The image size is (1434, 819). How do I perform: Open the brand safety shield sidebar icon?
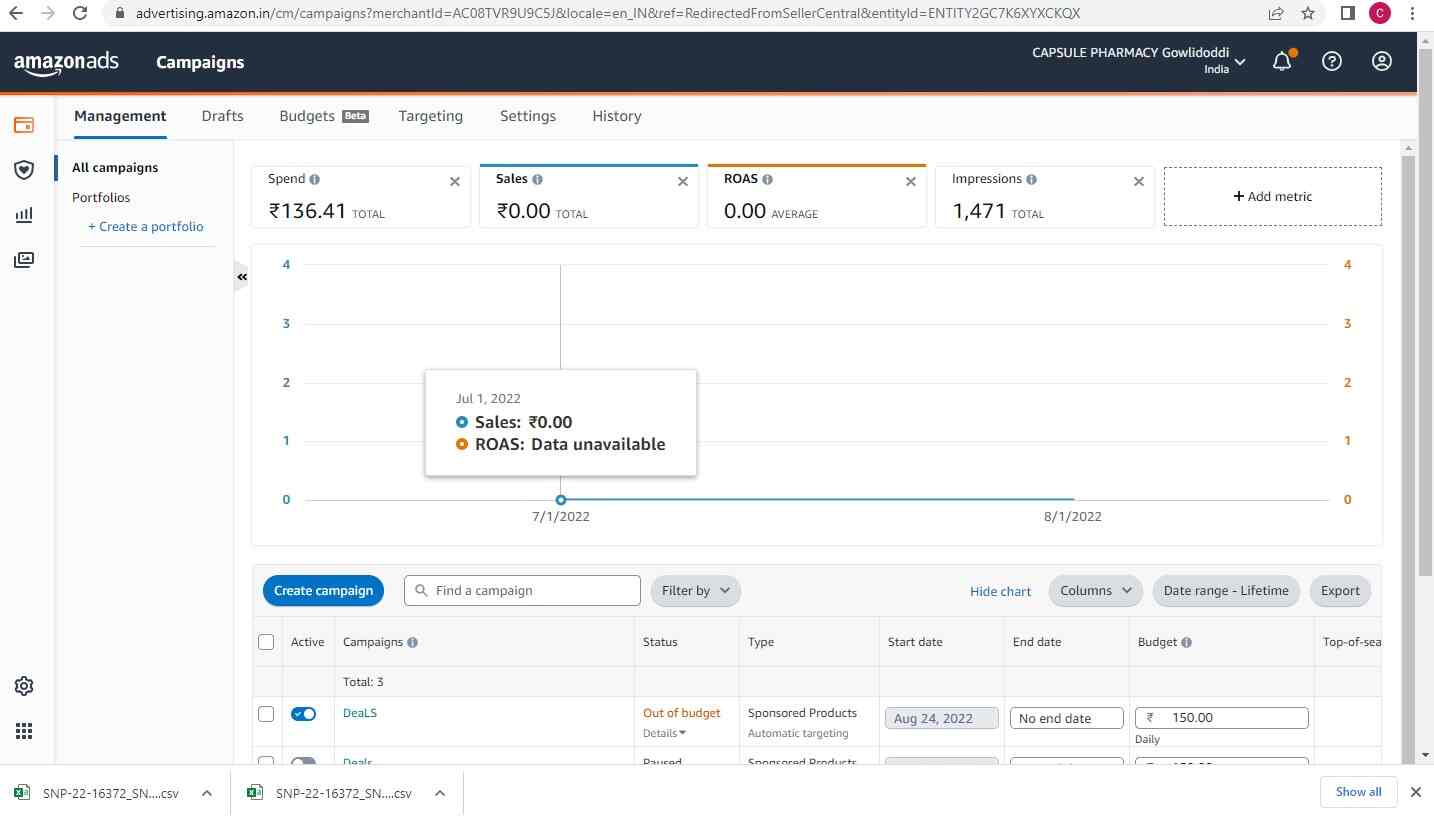(x=24, y=170)
